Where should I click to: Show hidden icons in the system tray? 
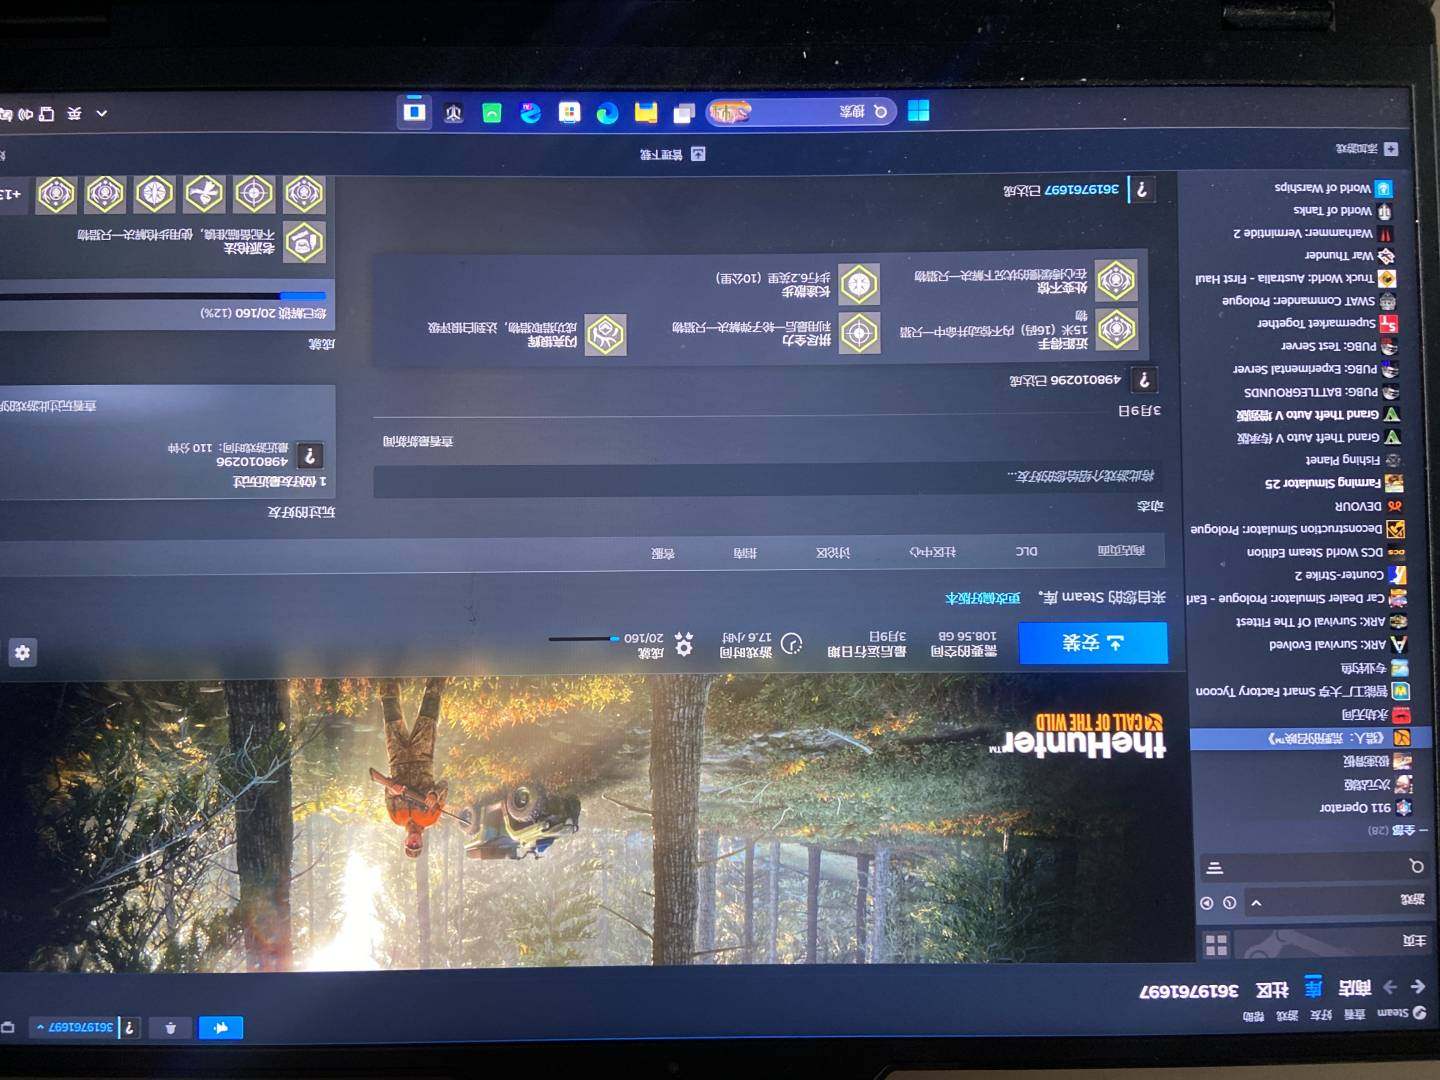(101, 114)
